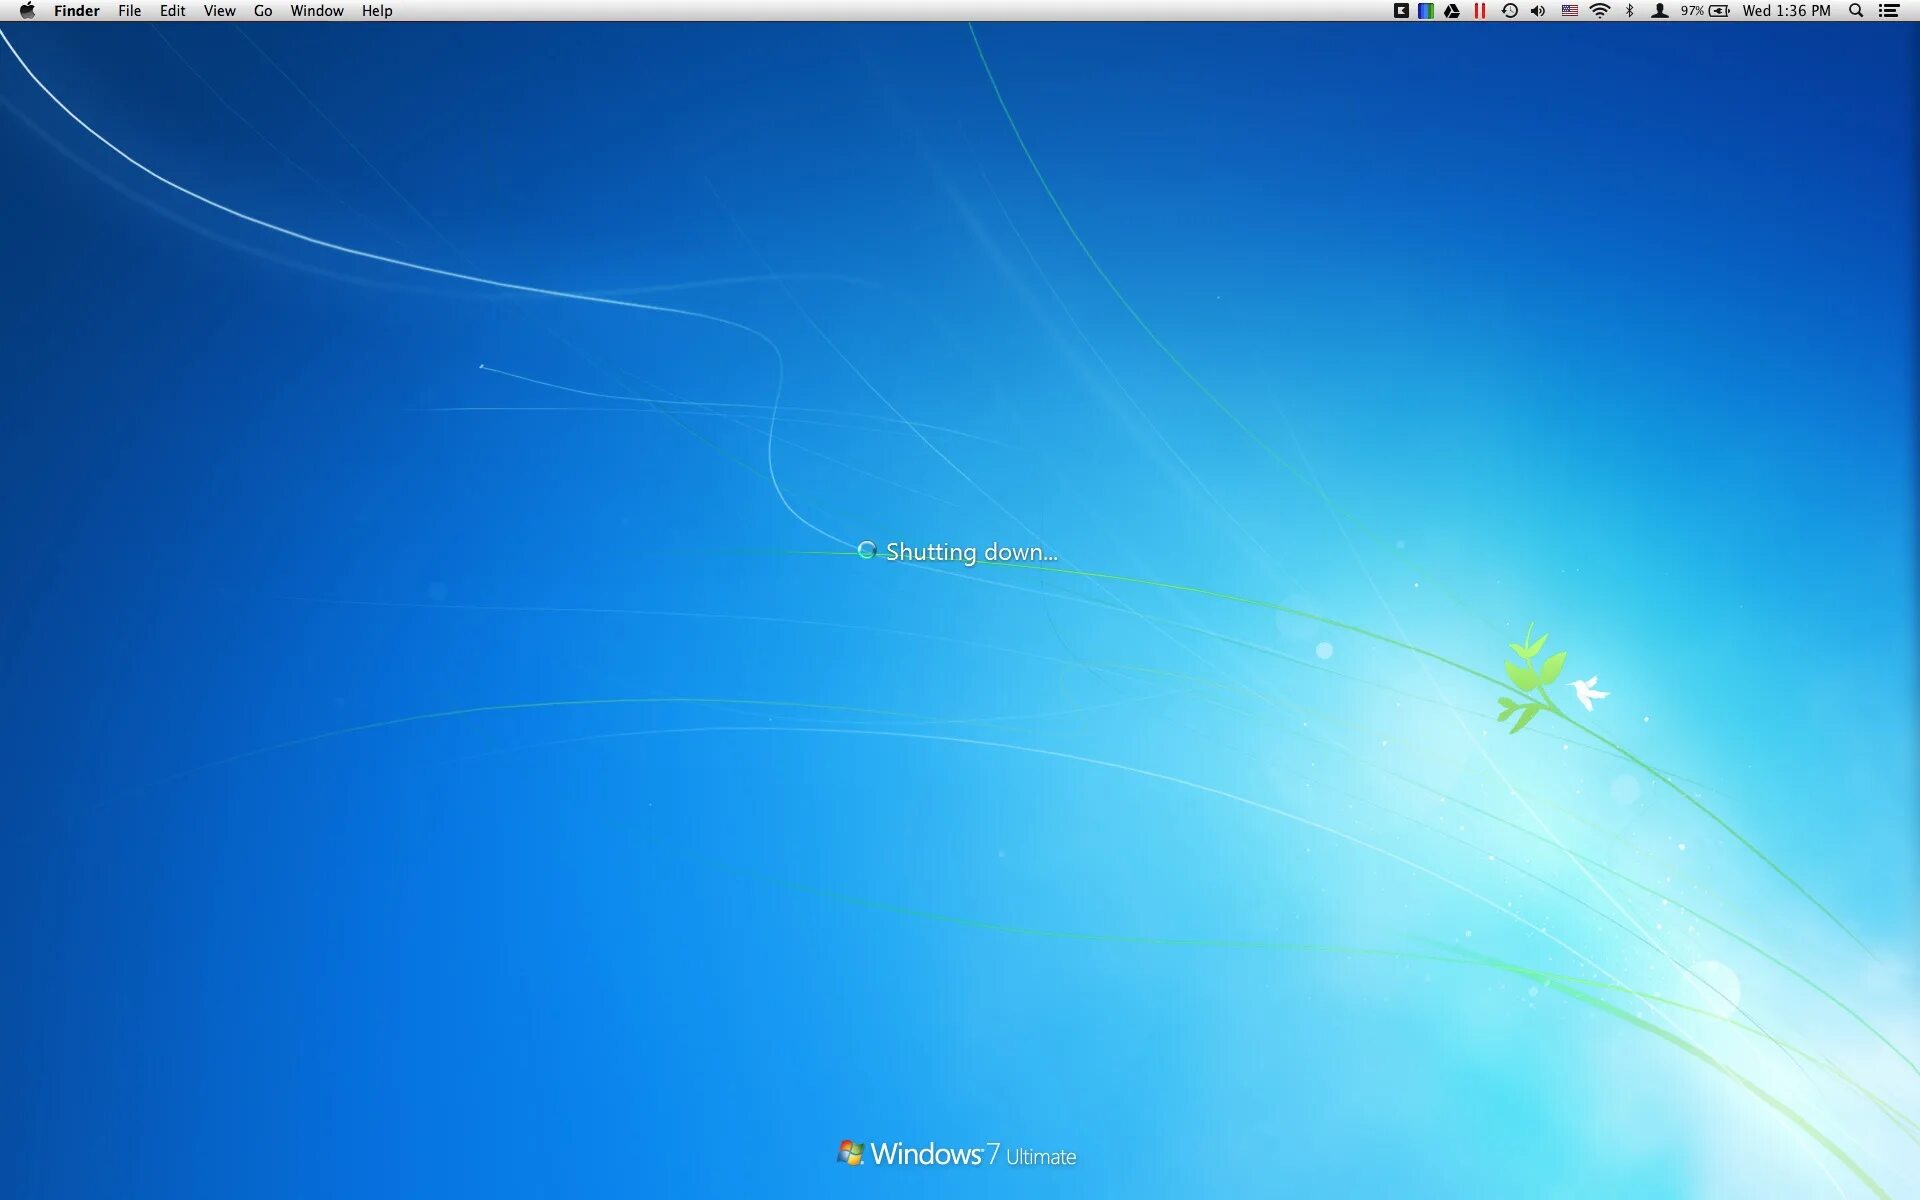Open the Finder application menu
Screen dimensions: 1920x1200
click(x=76, y=11)
